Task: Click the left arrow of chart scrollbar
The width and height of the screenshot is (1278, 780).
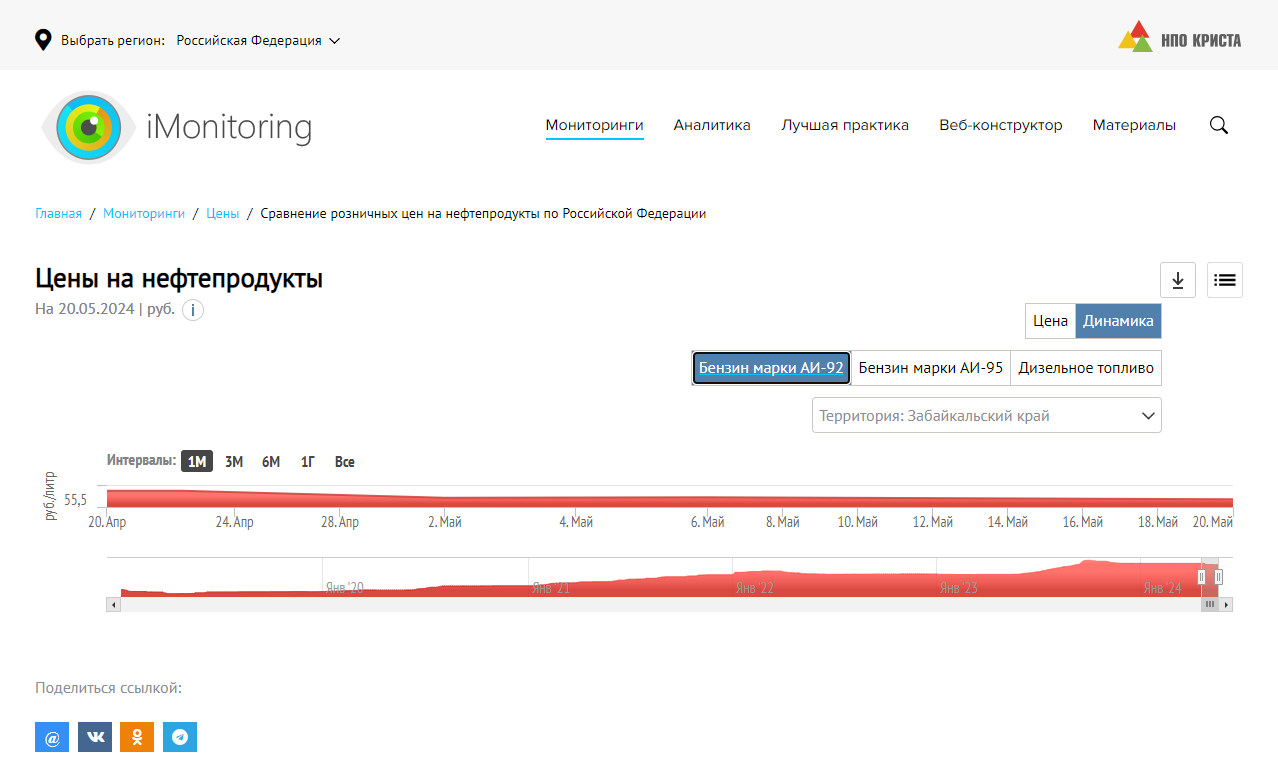Action: pyautogui.click(x=113, y=604)
